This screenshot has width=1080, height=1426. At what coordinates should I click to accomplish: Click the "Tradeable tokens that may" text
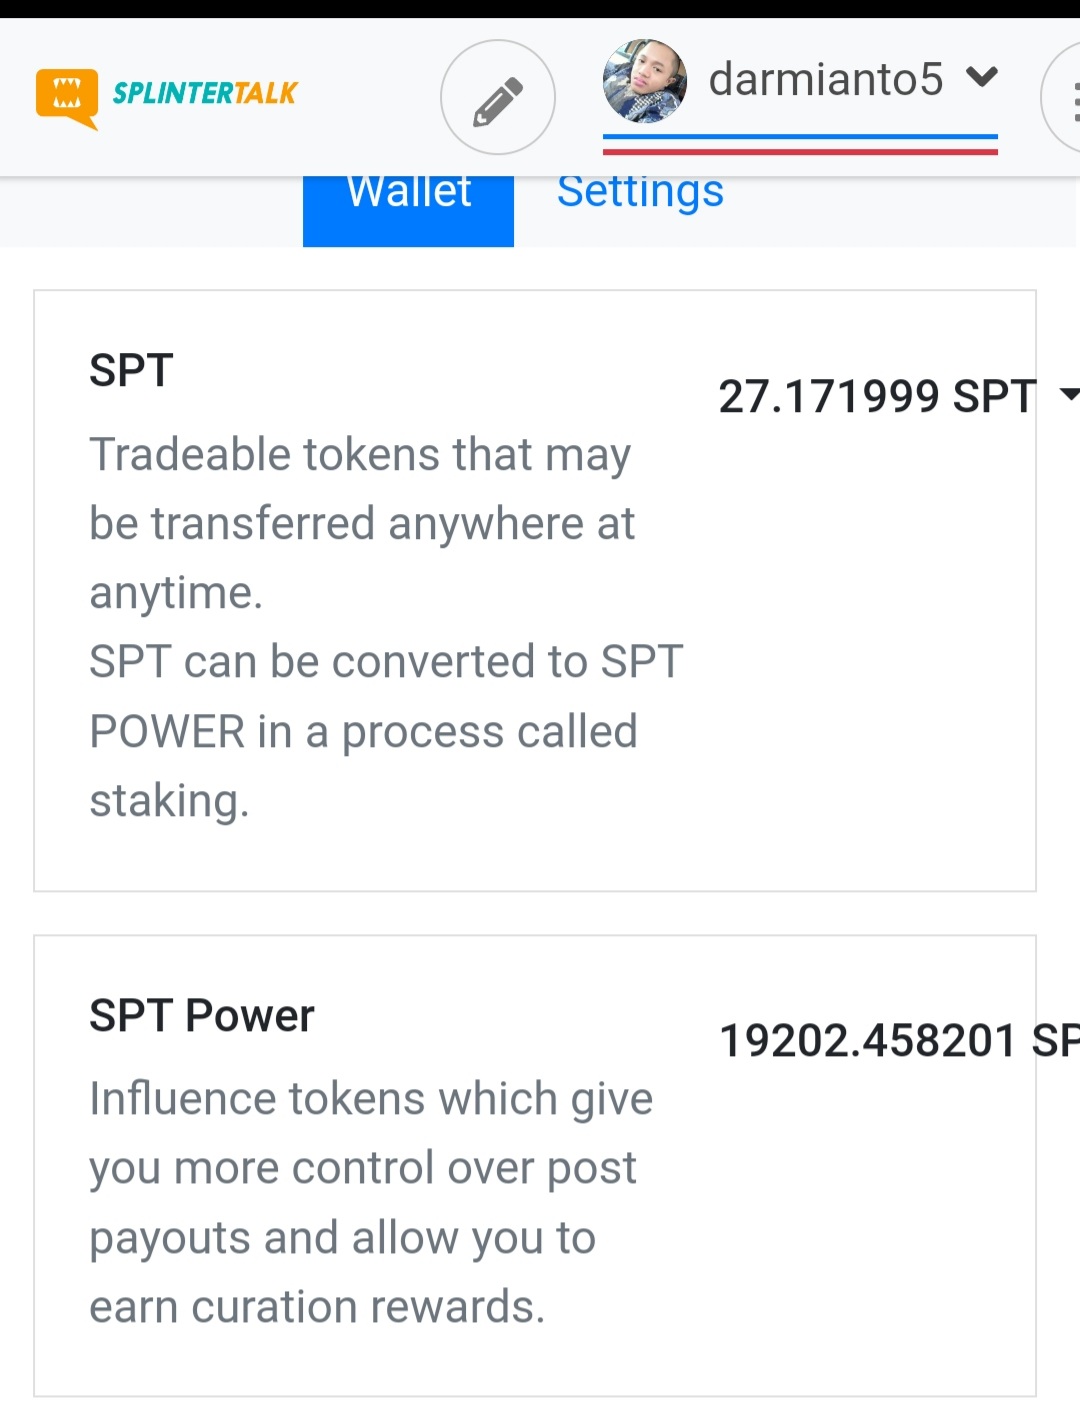[360, 454]
